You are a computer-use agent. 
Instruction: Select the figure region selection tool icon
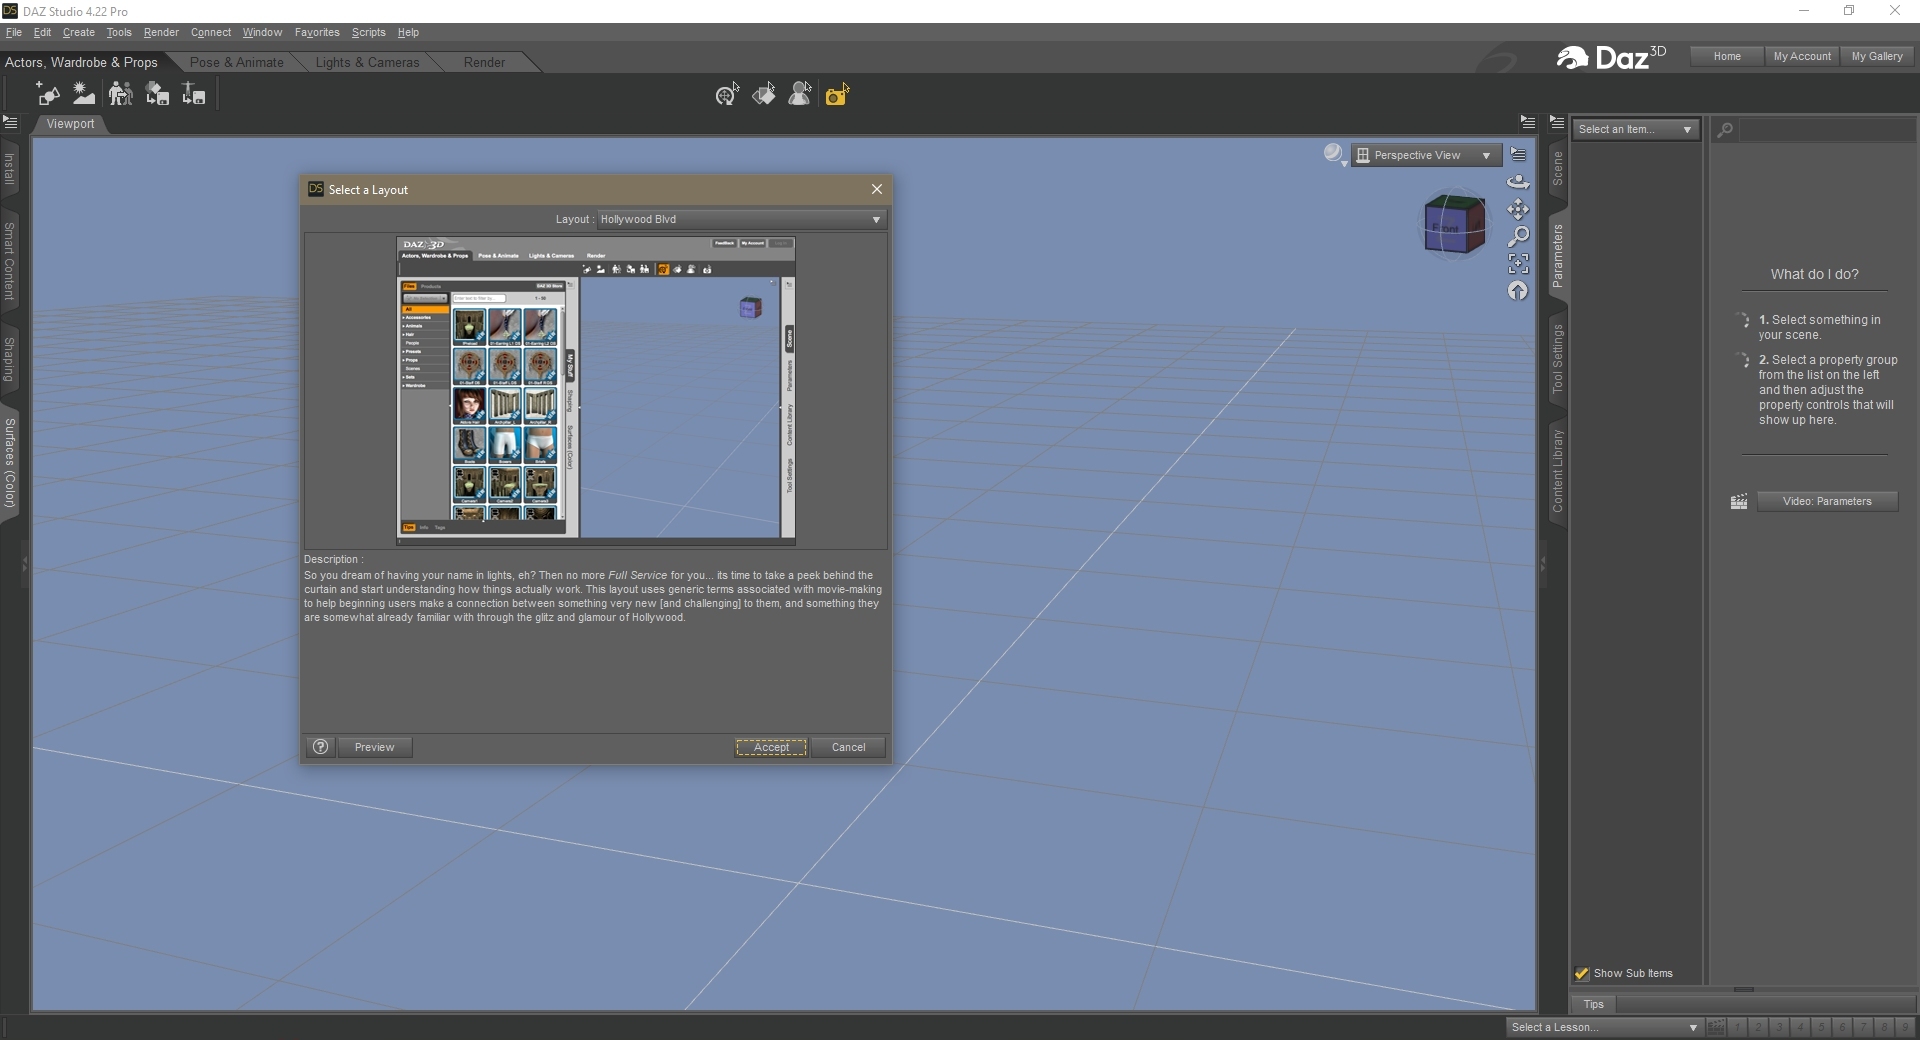point(800,94)
